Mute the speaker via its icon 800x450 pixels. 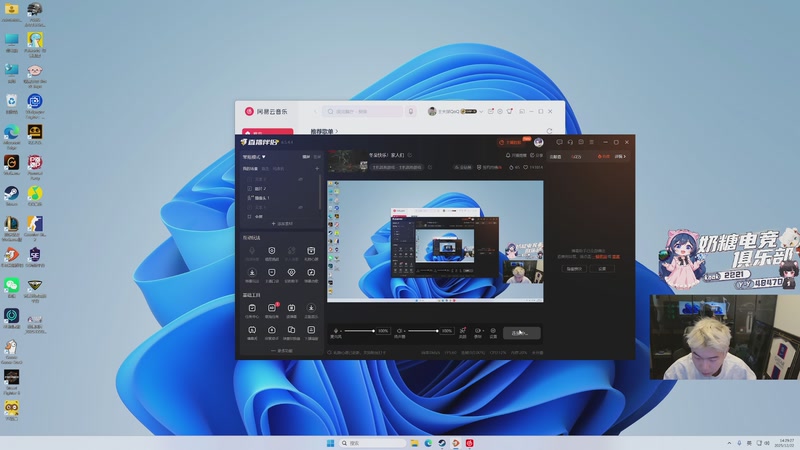point(399,331)
